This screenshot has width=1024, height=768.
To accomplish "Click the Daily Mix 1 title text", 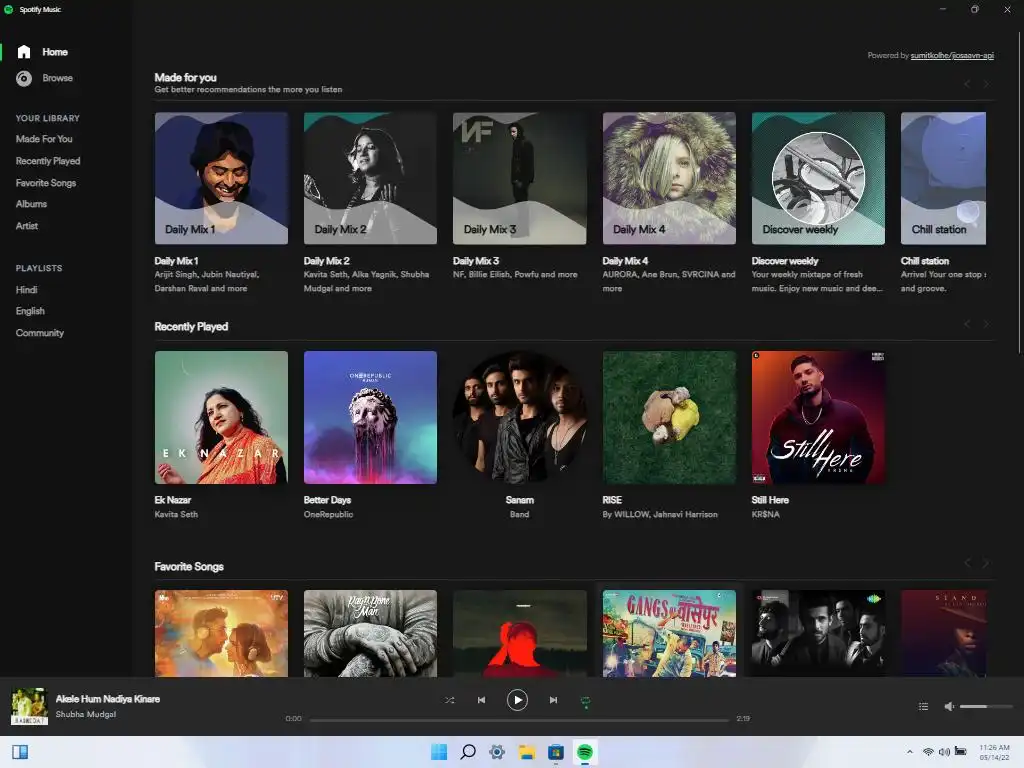I will point(176,261).
